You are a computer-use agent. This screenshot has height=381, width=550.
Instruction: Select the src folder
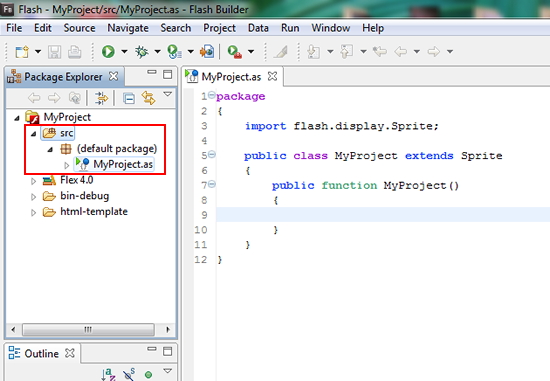(x=58, y=133)
